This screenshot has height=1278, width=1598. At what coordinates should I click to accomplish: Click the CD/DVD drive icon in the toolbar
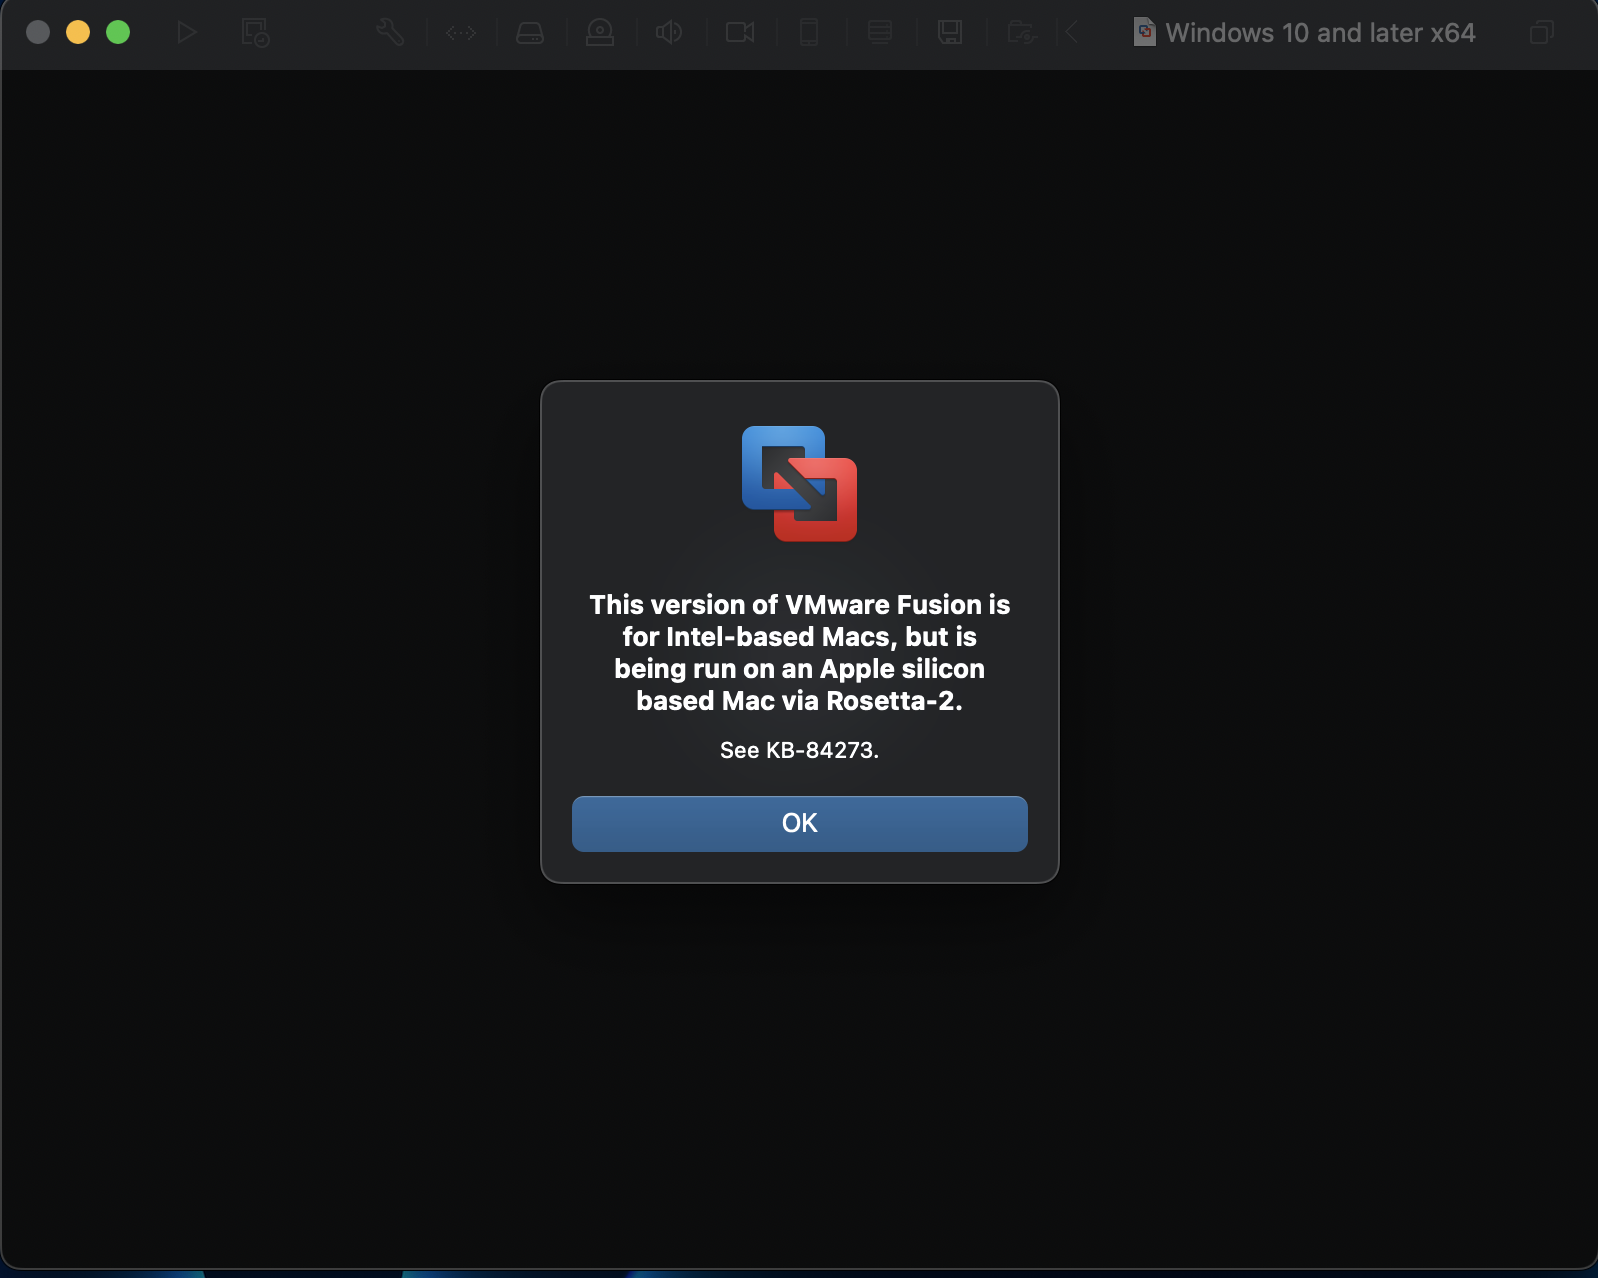click(600, 33)
